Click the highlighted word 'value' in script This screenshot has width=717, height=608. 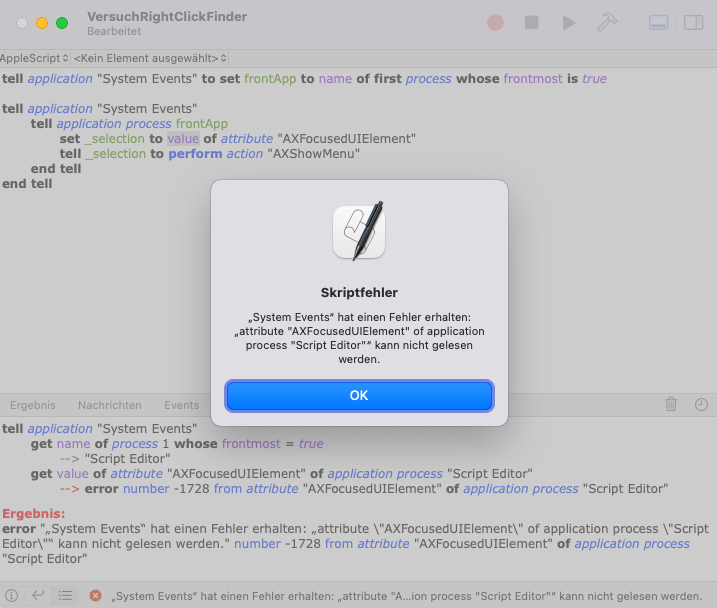183,139
